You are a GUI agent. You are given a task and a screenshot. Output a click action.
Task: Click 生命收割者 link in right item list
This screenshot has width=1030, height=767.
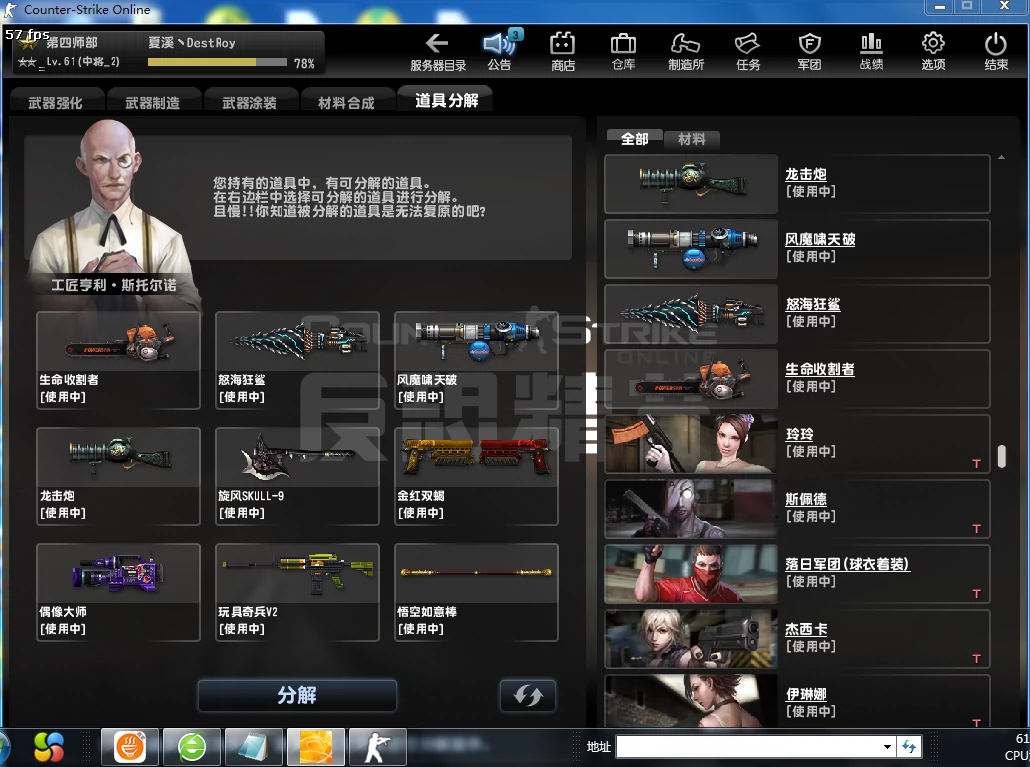pyautogui.click(x=820, y=369)
